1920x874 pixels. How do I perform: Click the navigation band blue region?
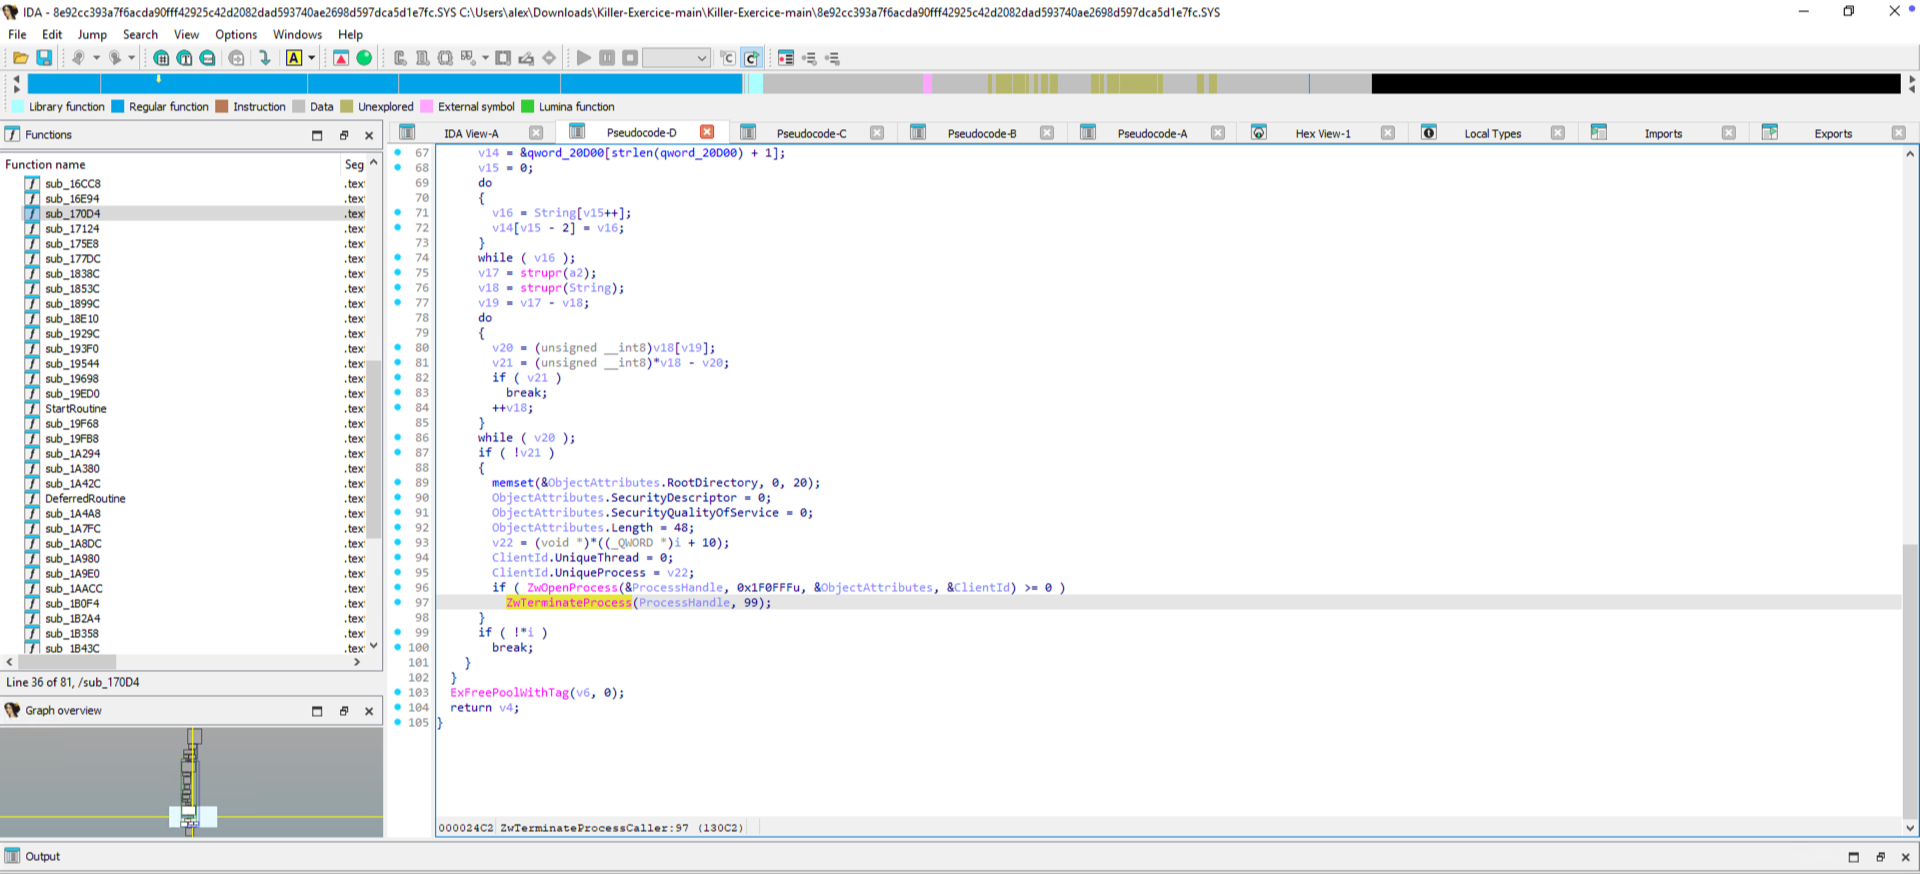pyautogui.click(x=385, y=84)
